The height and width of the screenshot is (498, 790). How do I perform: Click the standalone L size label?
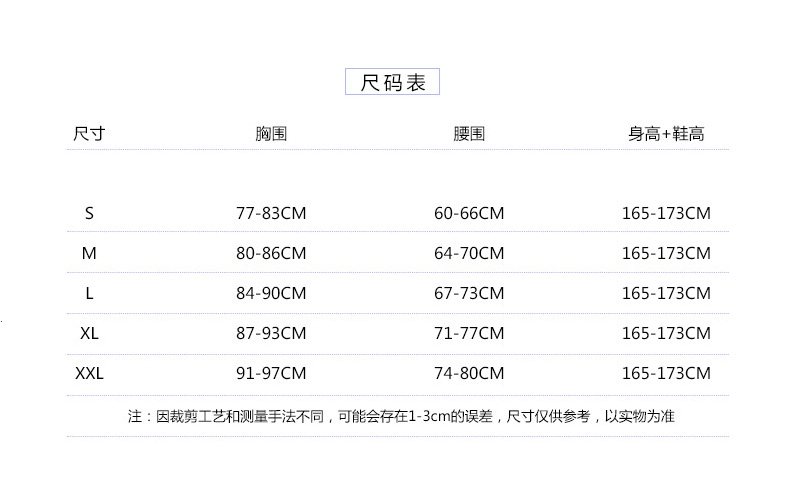[x=89, y=293]
